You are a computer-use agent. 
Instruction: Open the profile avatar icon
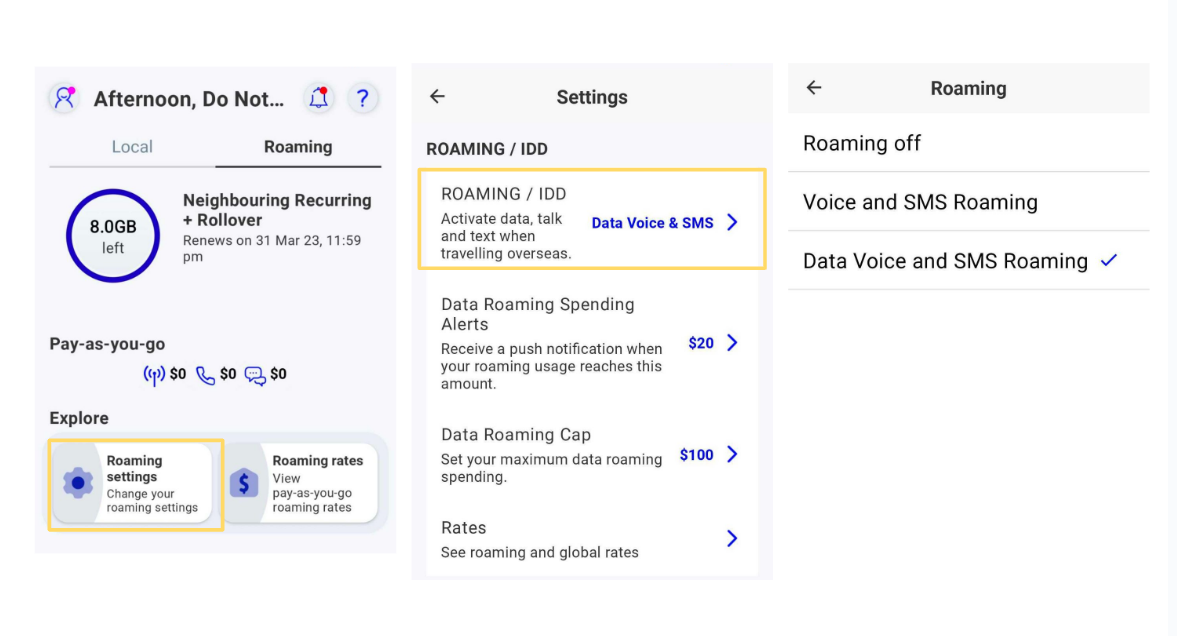64,98
